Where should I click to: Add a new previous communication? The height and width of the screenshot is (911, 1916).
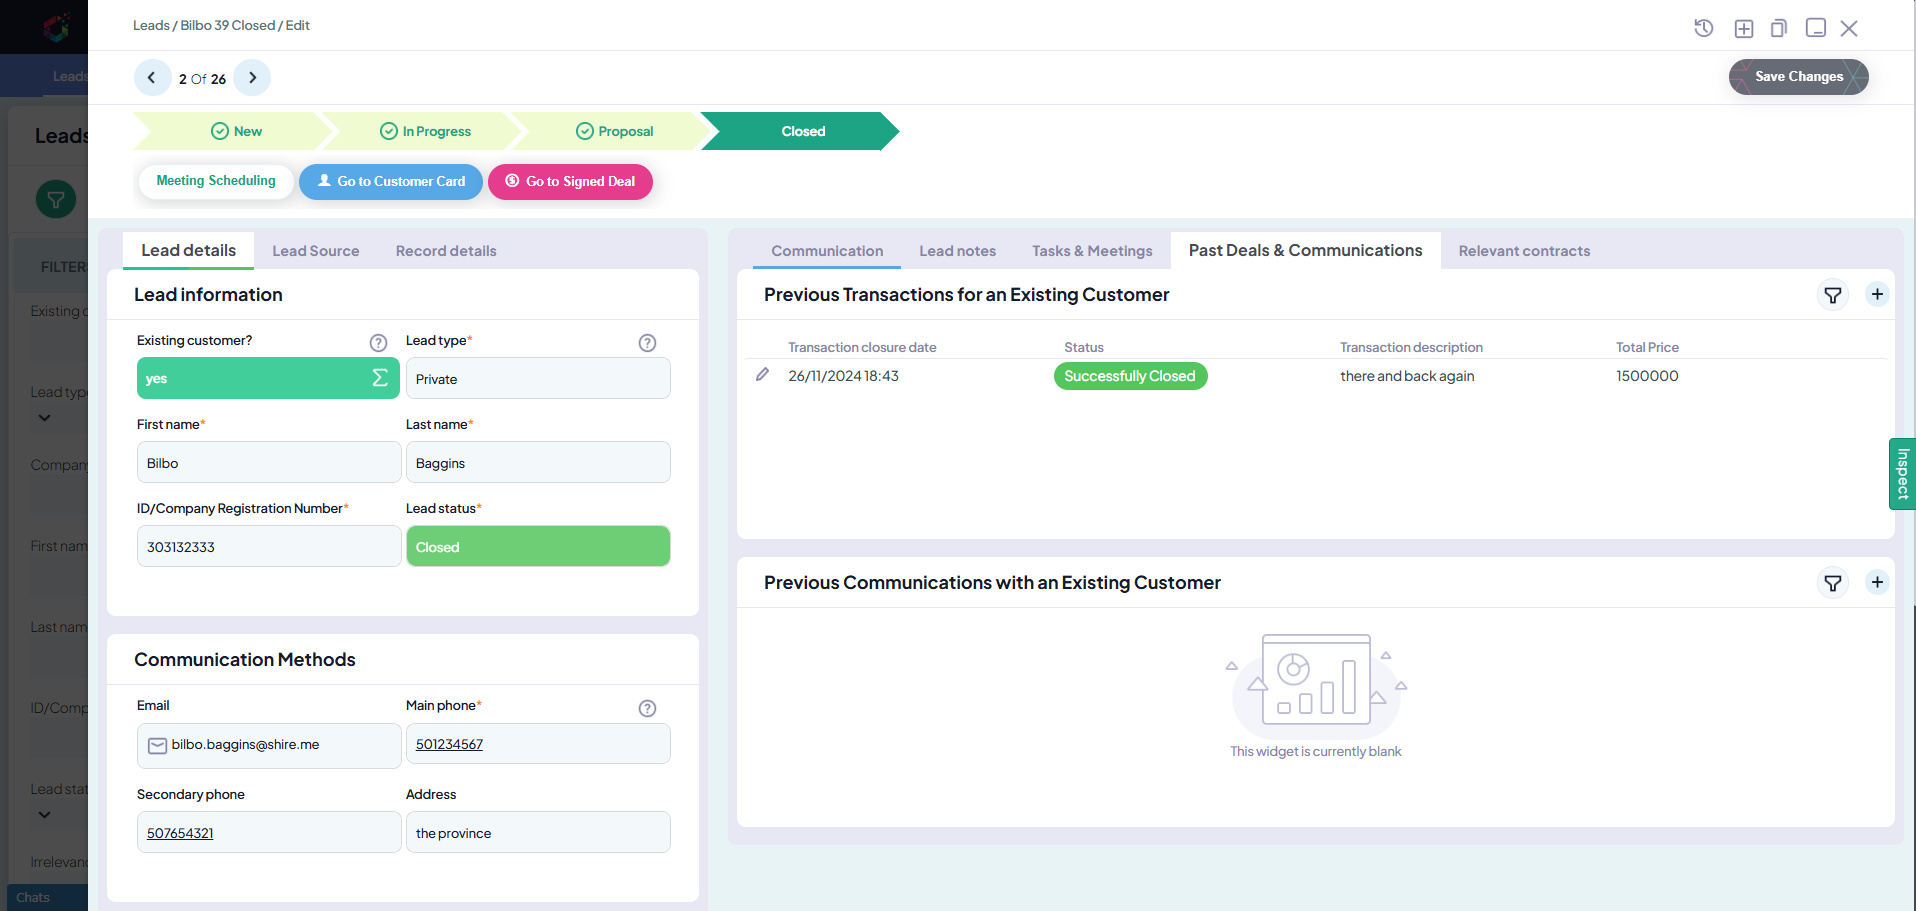click(1877, 582)
